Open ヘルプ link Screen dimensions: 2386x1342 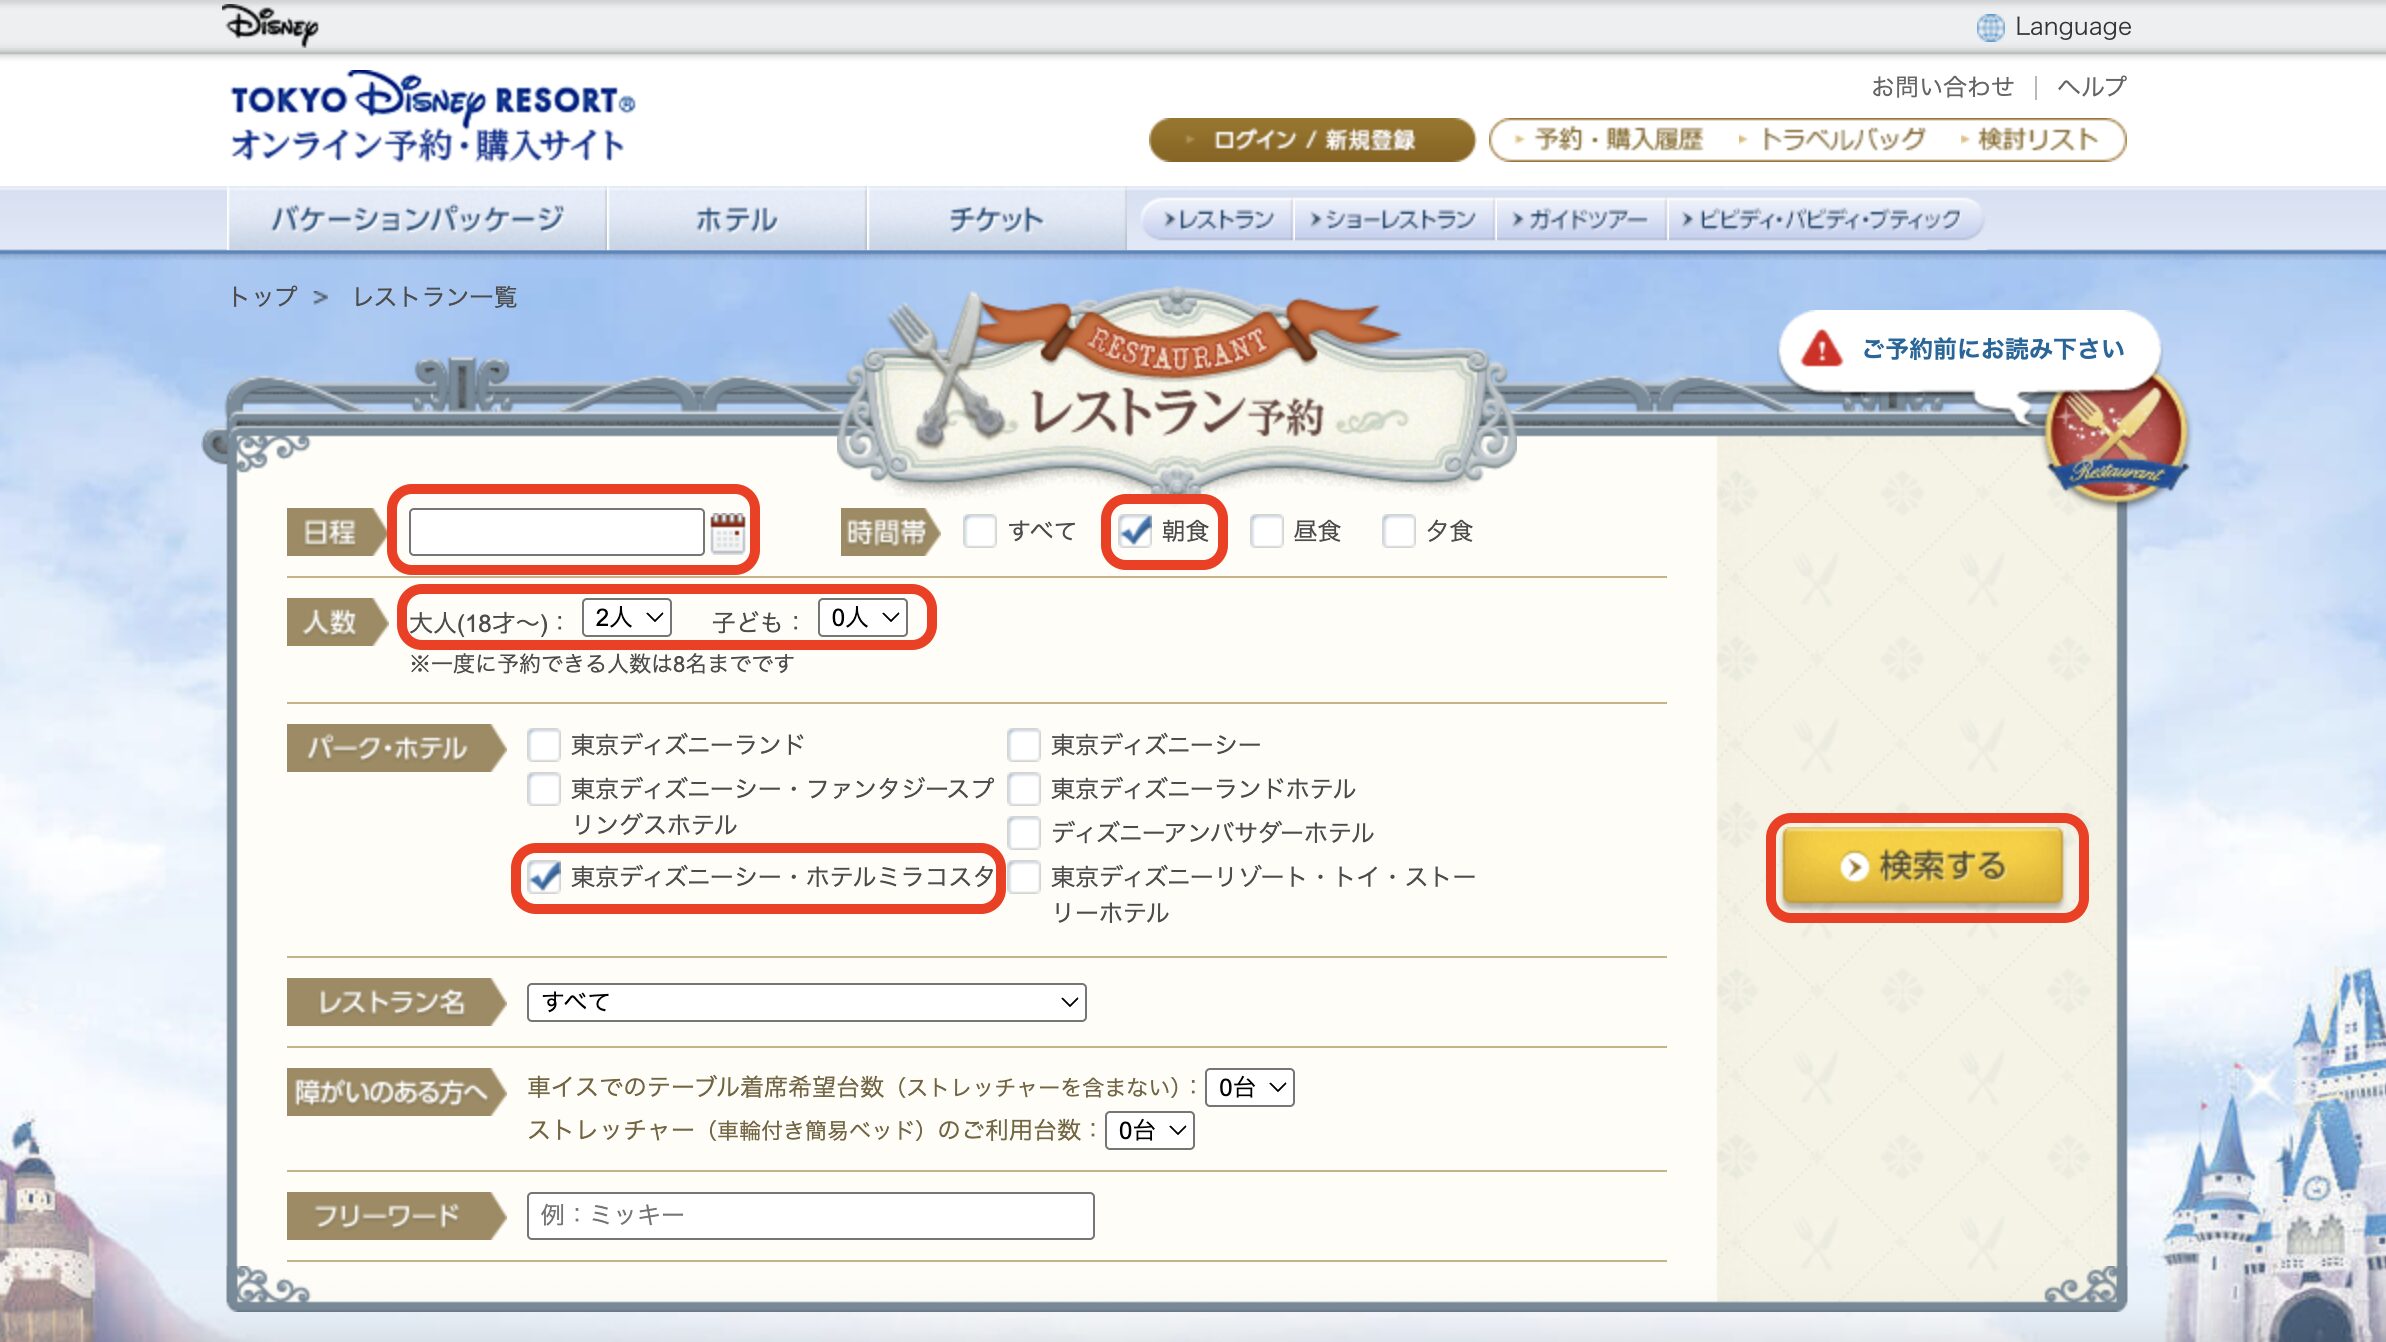[x=2092, y=87]
